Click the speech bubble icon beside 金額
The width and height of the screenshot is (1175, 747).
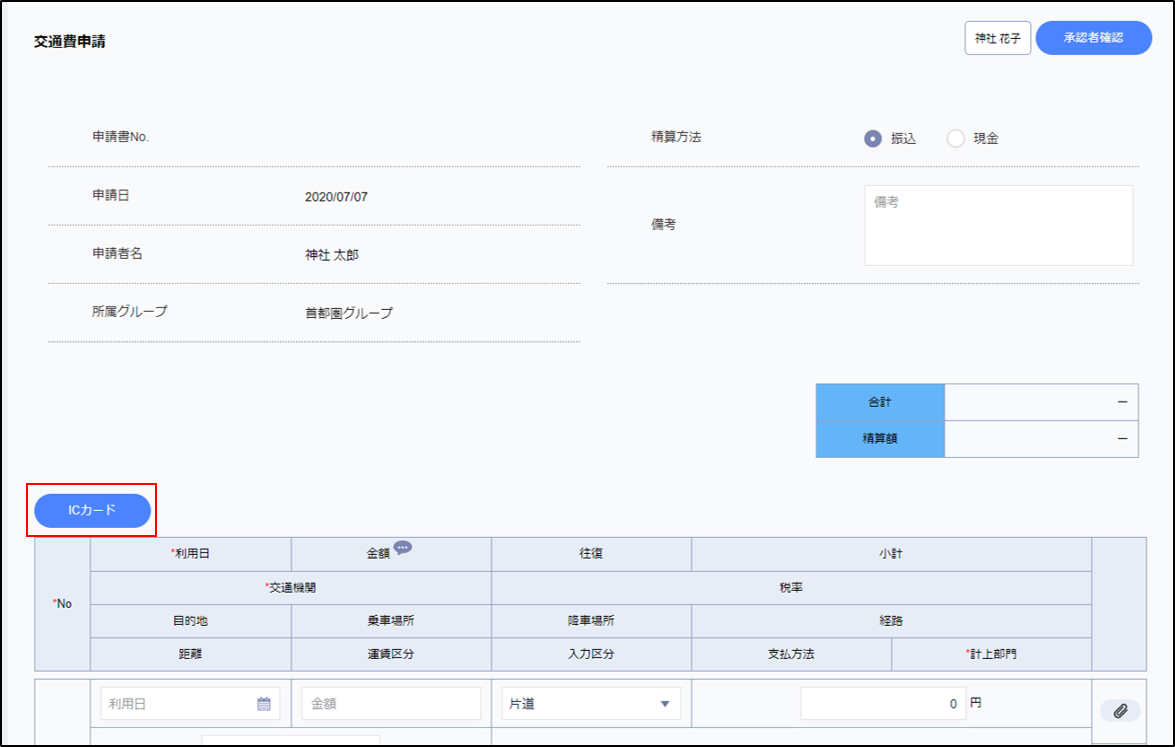pos(402,548)
